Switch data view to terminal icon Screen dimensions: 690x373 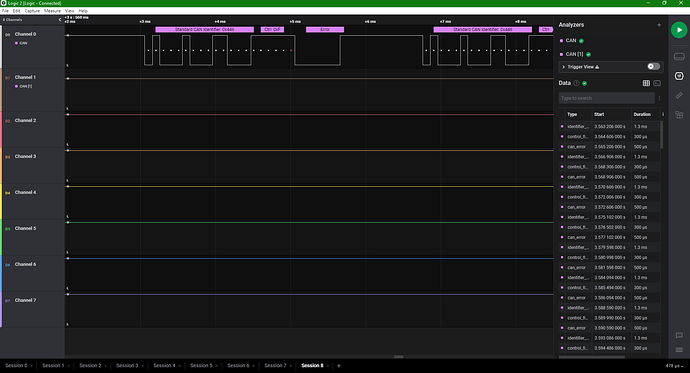coord(657,83)
